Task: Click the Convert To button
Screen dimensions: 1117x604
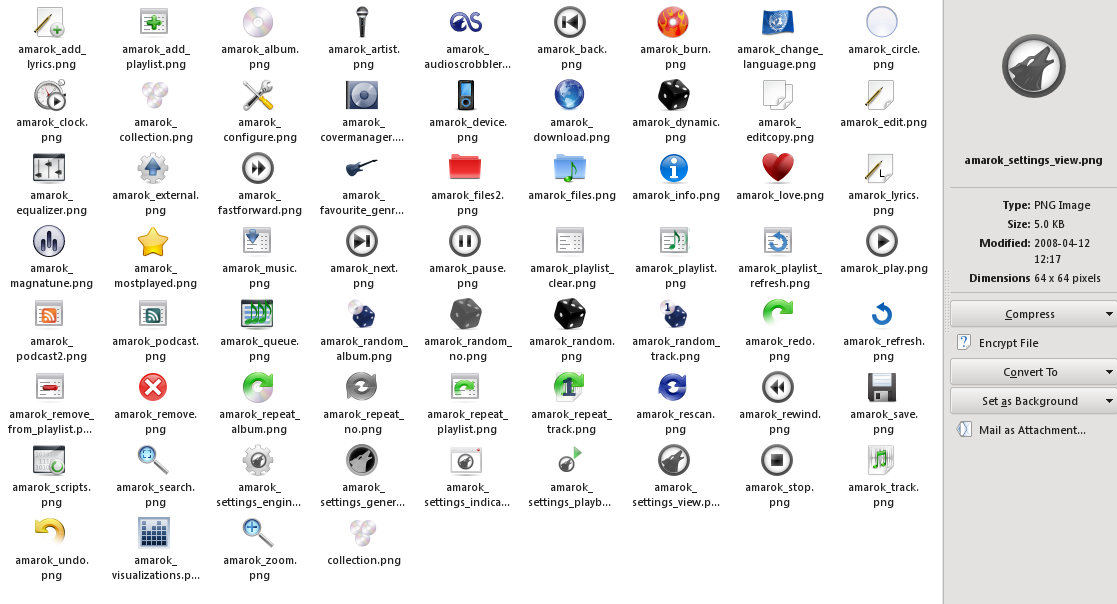Action: pos(1029,372)
